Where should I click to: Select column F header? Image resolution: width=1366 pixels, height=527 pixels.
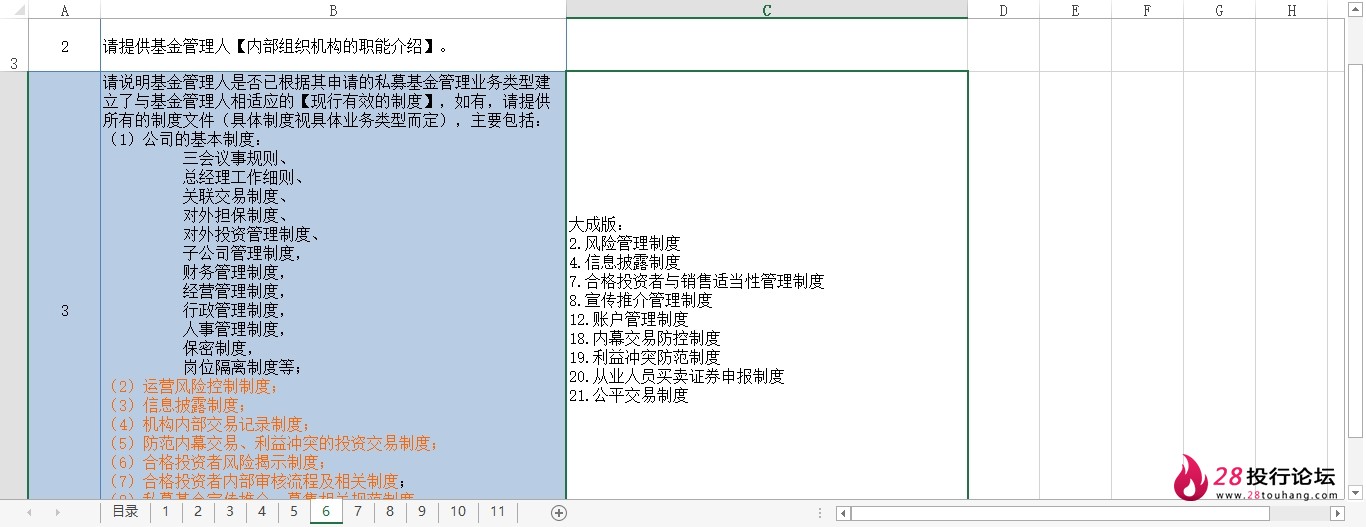(1147, 10)
